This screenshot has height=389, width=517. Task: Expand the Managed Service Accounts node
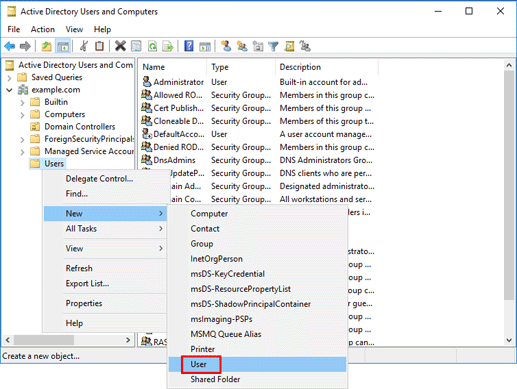(22, 152)
